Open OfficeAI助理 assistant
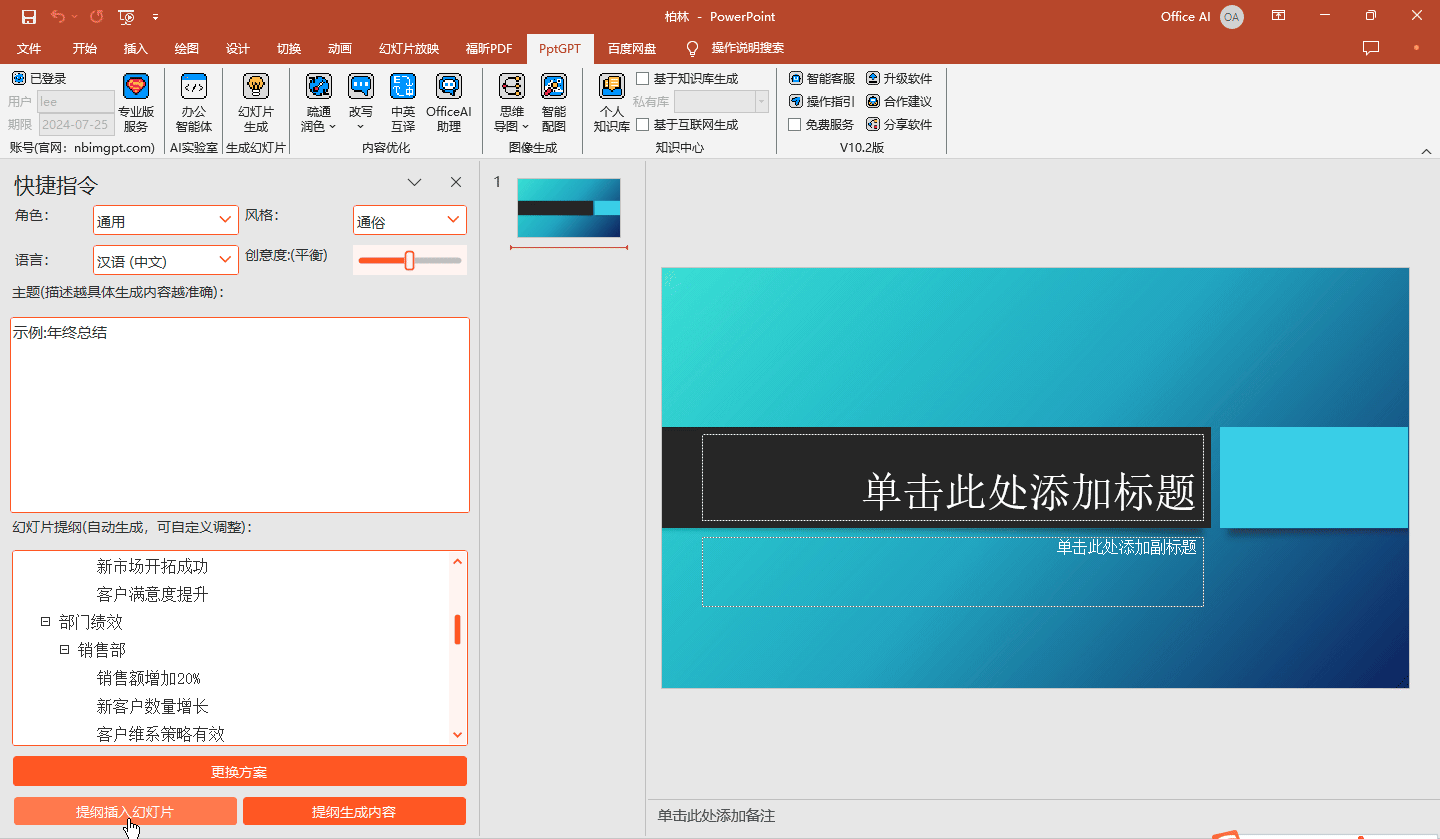 point(448,103)
